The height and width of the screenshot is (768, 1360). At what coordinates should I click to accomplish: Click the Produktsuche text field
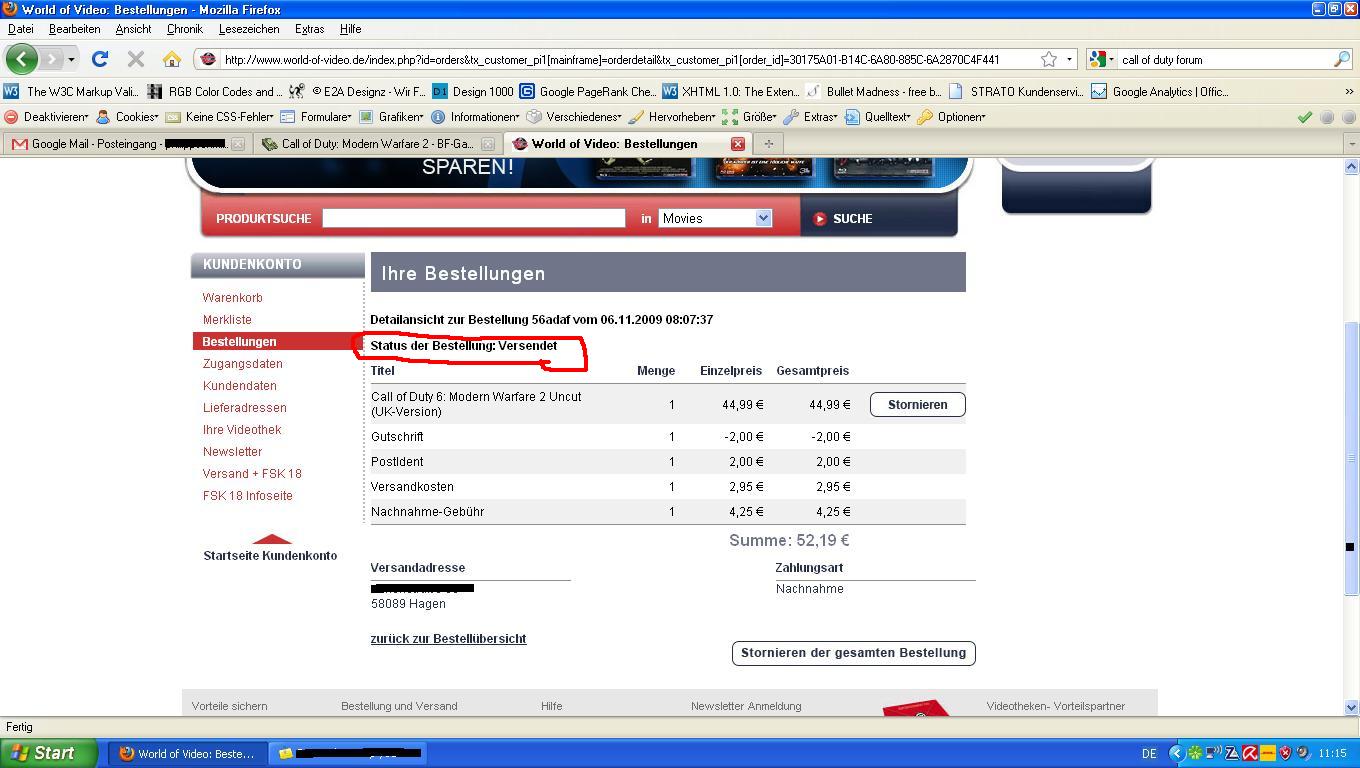click(474, 218)
